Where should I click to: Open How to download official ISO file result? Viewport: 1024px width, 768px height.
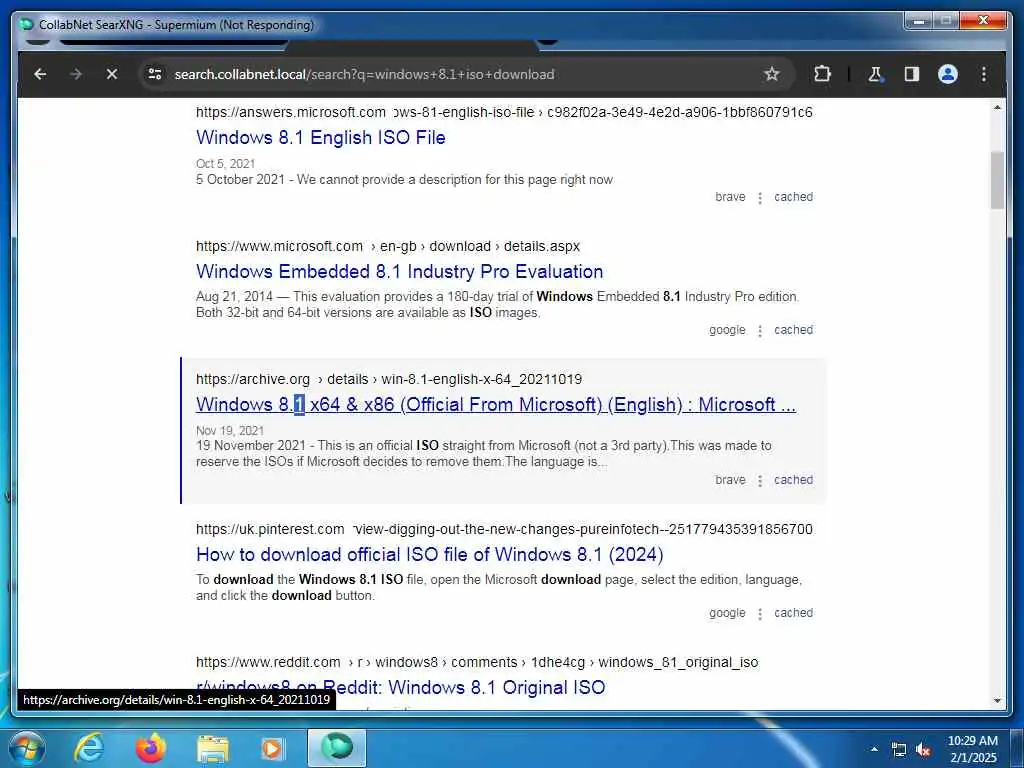(x=430, y=554)
